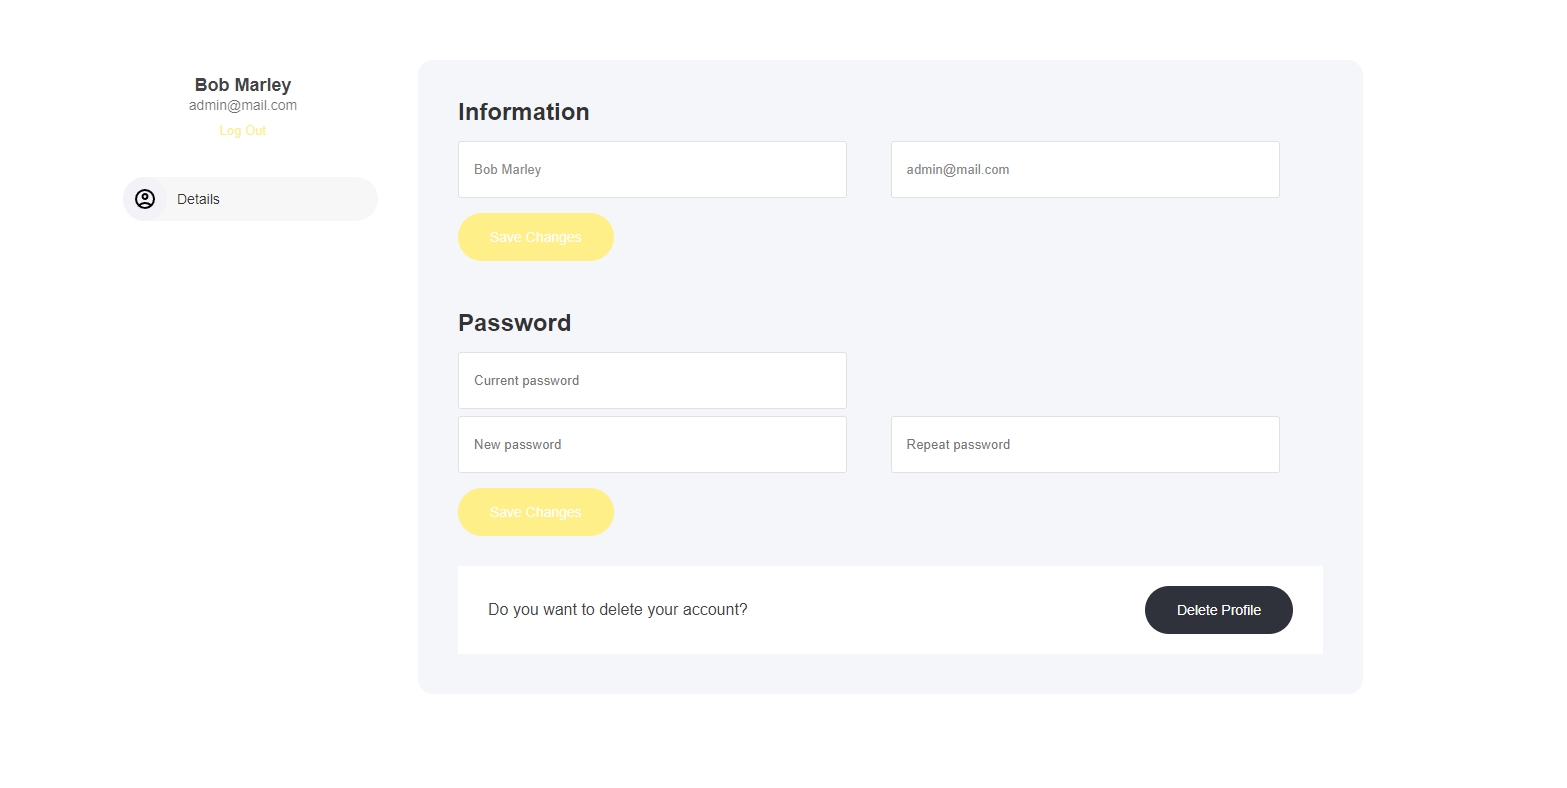Image resolution: width=1567 pixels, height=788 pixels.
Task: Click the delete your account question text
Action: (x=618, y=610)
